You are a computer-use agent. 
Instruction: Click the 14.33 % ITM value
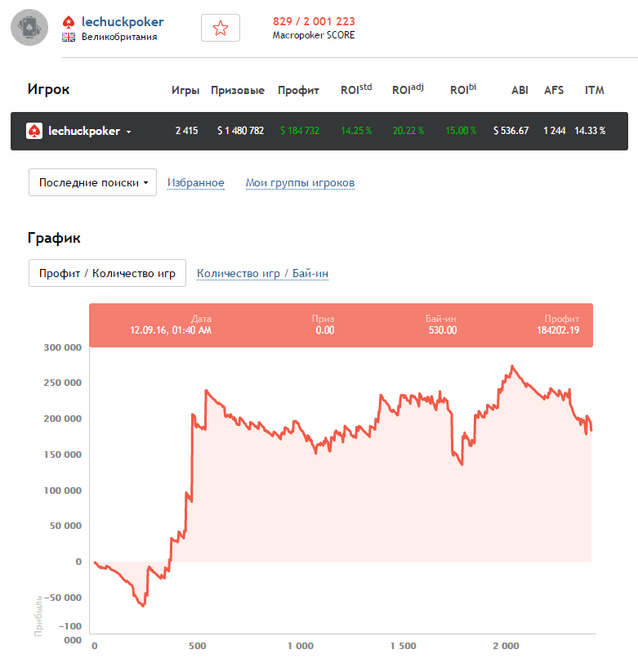[590, 131]
